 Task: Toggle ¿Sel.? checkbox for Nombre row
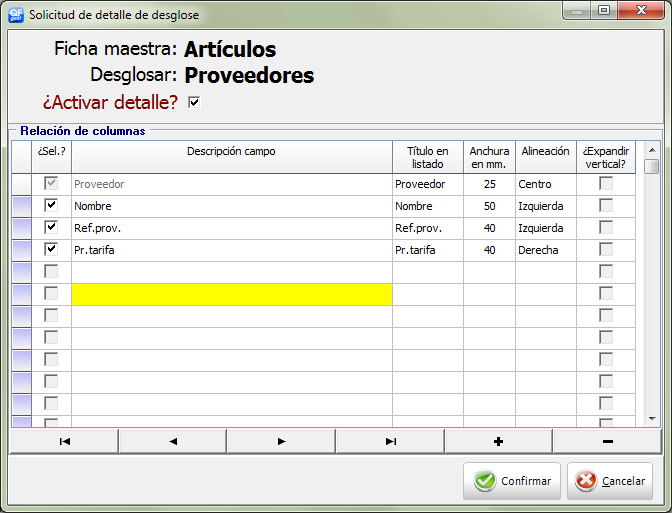click(x=51, y=205)
